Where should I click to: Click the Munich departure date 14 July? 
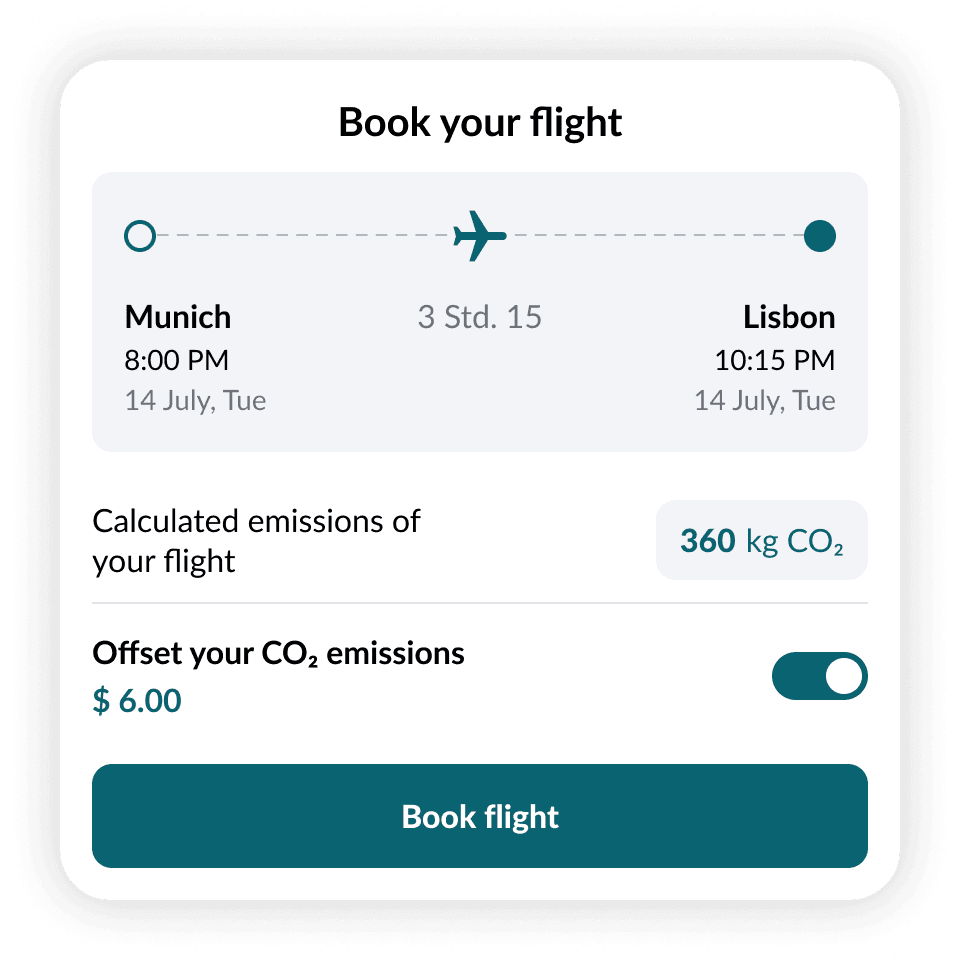pyautogui.click(x=196, y=401)
